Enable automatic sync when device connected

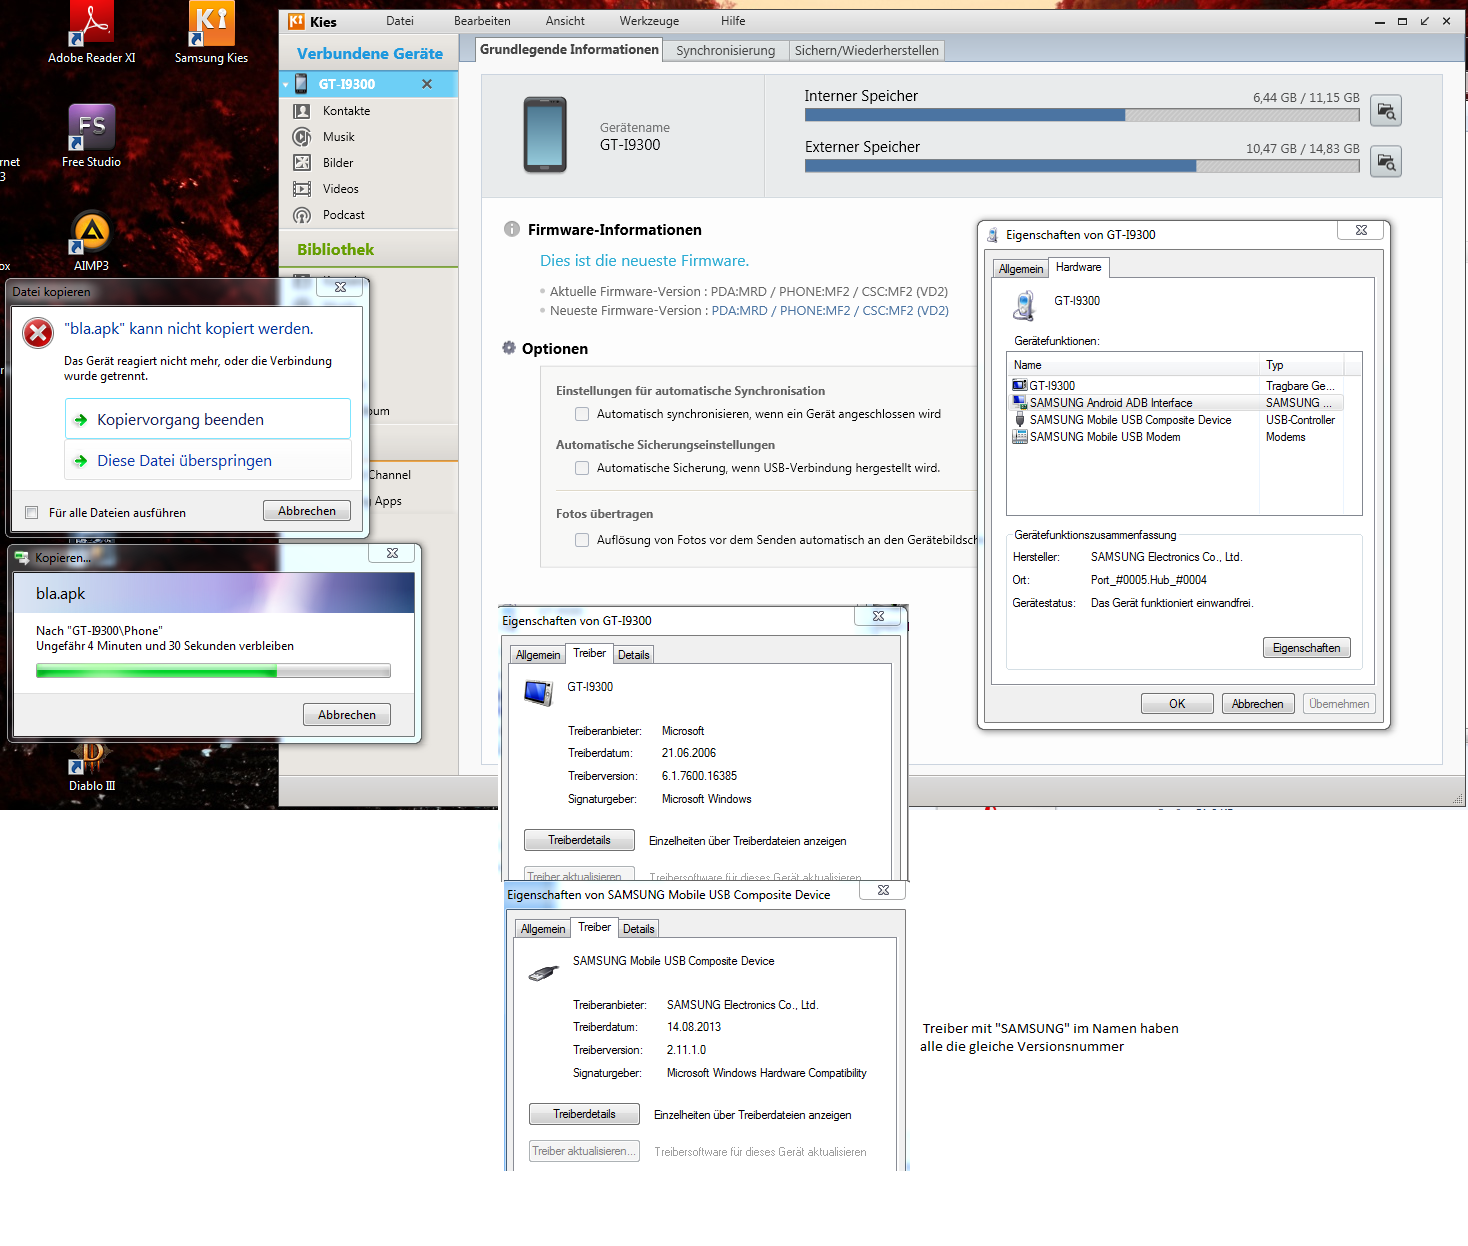pyautogui.click(x=582, y=414)
